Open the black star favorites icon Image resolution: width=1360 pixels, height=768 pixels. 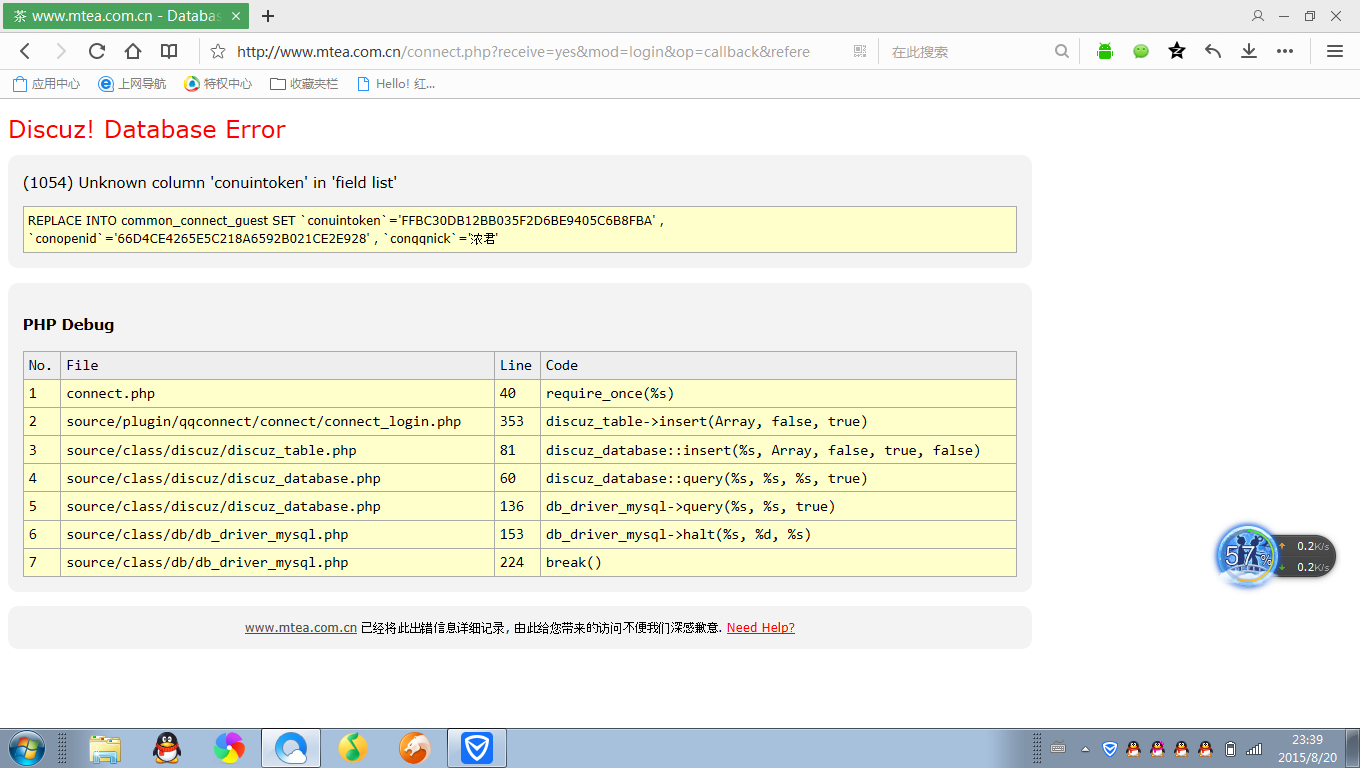pyautogui.click(x=1177, y=51)
